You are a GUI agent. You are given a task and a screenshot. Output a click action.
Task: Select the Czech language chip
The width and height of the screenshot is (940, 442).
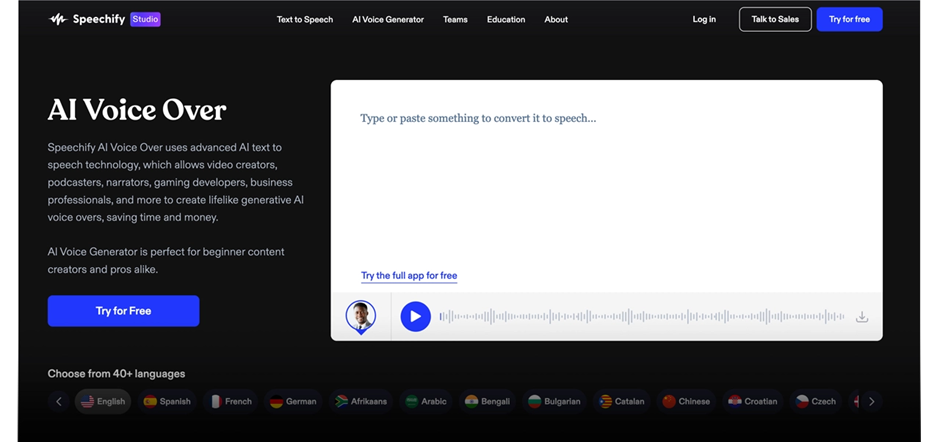816,401
